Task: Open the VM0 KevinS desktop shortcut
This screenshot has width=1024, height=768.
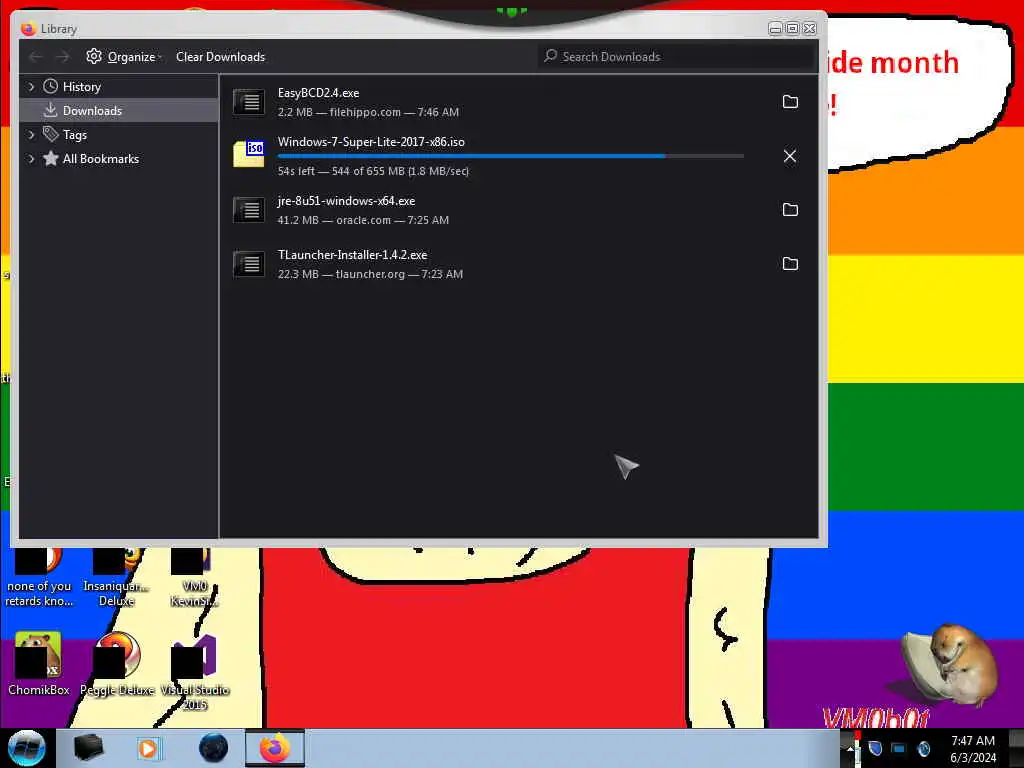Action: coord(194,577)
